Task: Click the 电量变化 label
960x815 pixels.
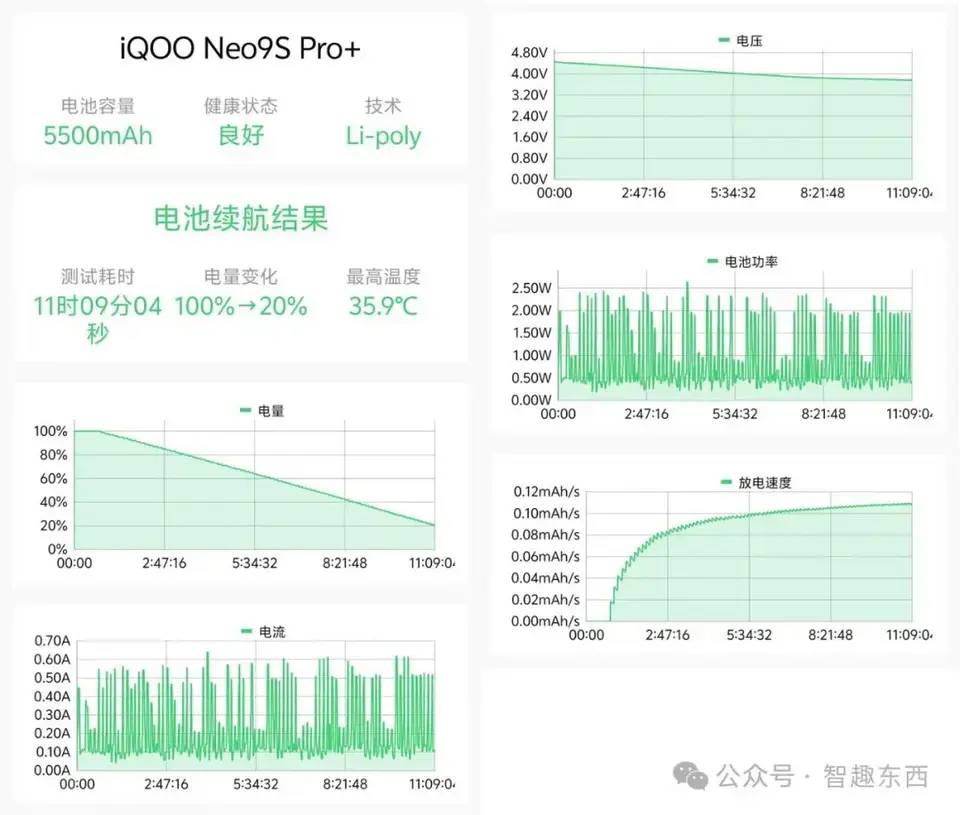Action: pos(241,277)
